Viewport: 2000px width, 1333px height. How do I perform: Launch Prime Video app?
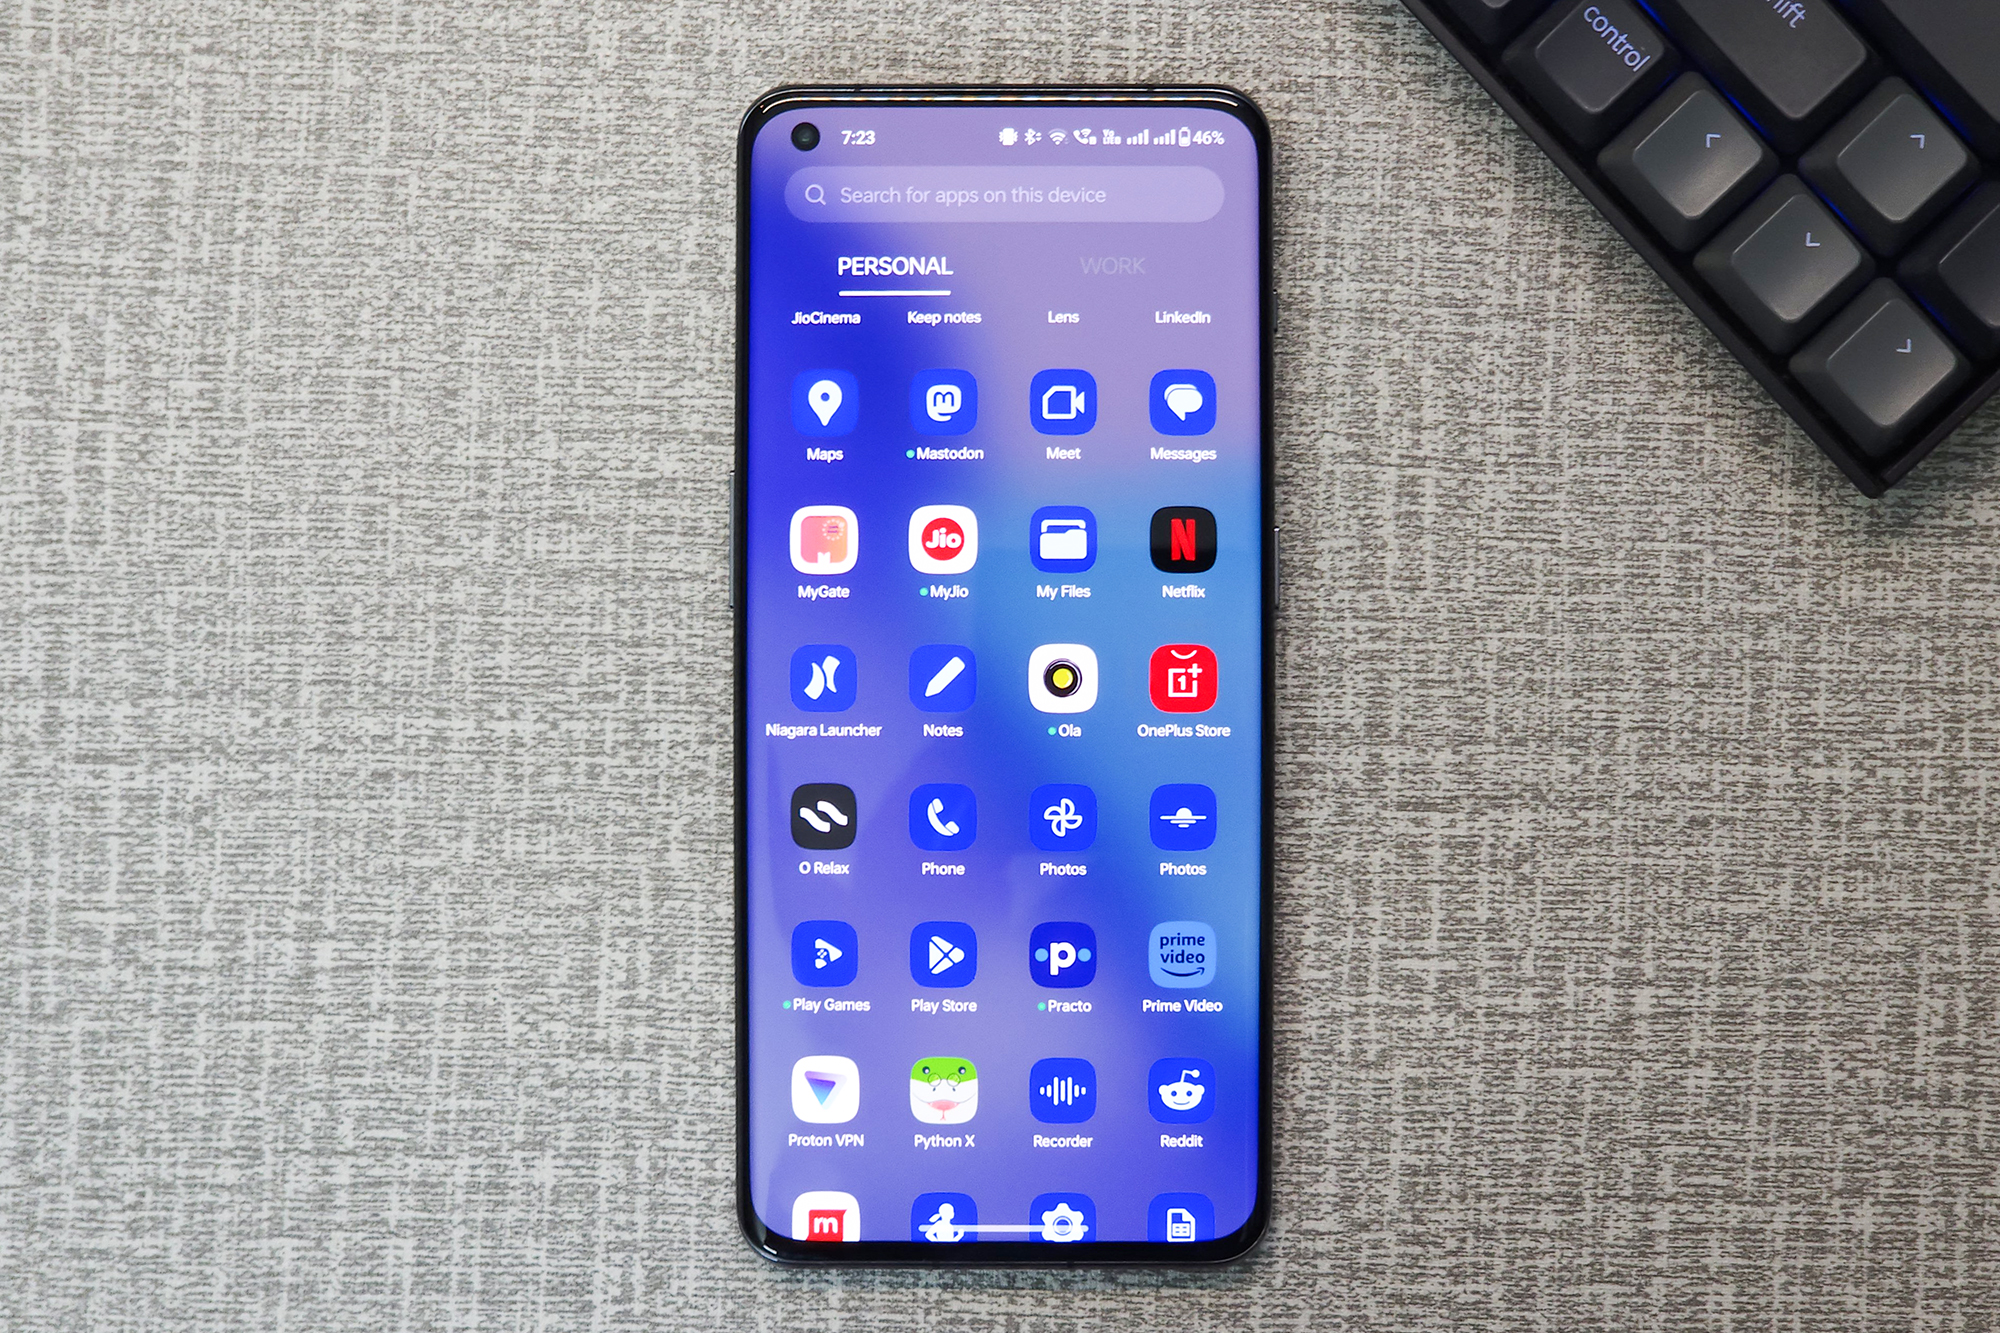(x=1184, y=964)
